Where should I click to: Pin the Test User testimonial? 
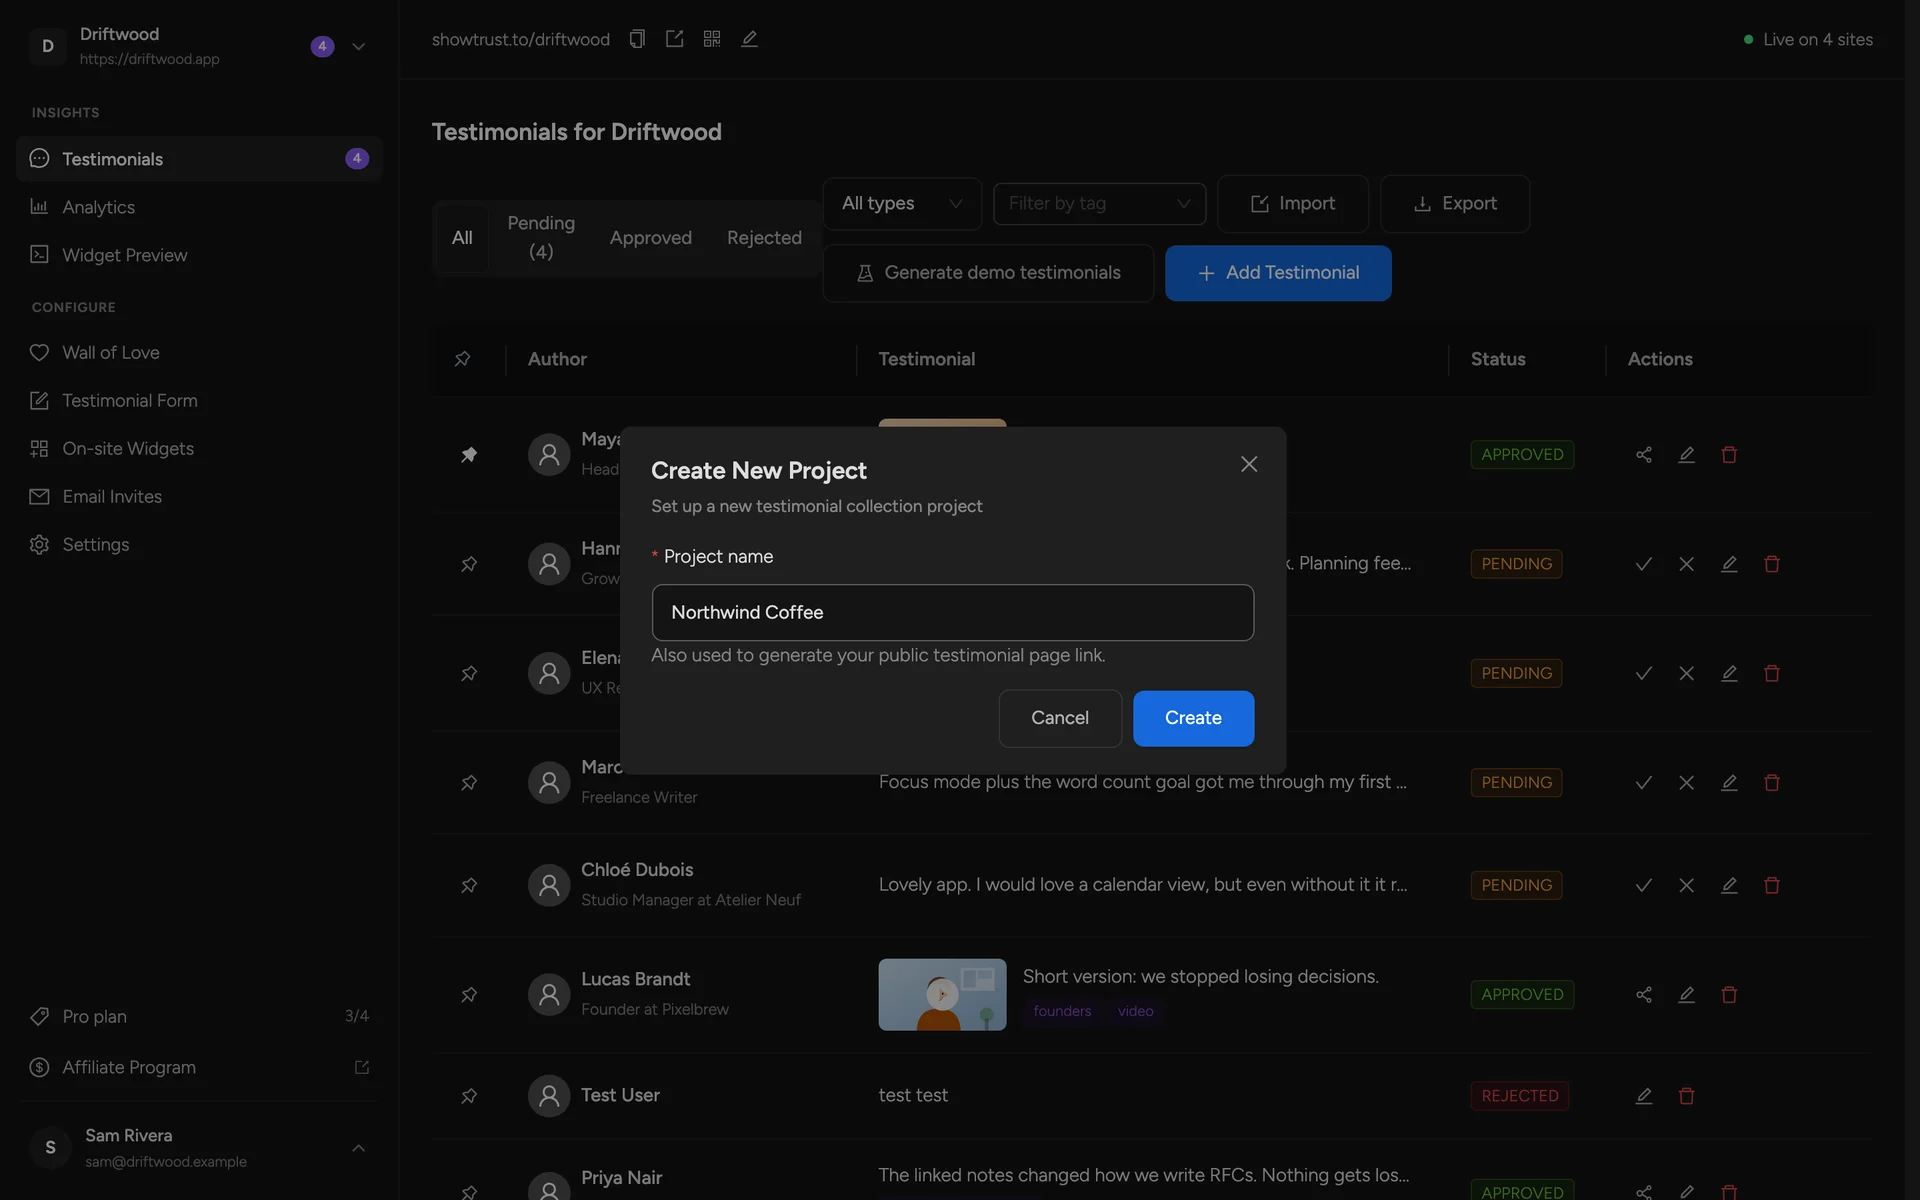(x=469, y=1096)
